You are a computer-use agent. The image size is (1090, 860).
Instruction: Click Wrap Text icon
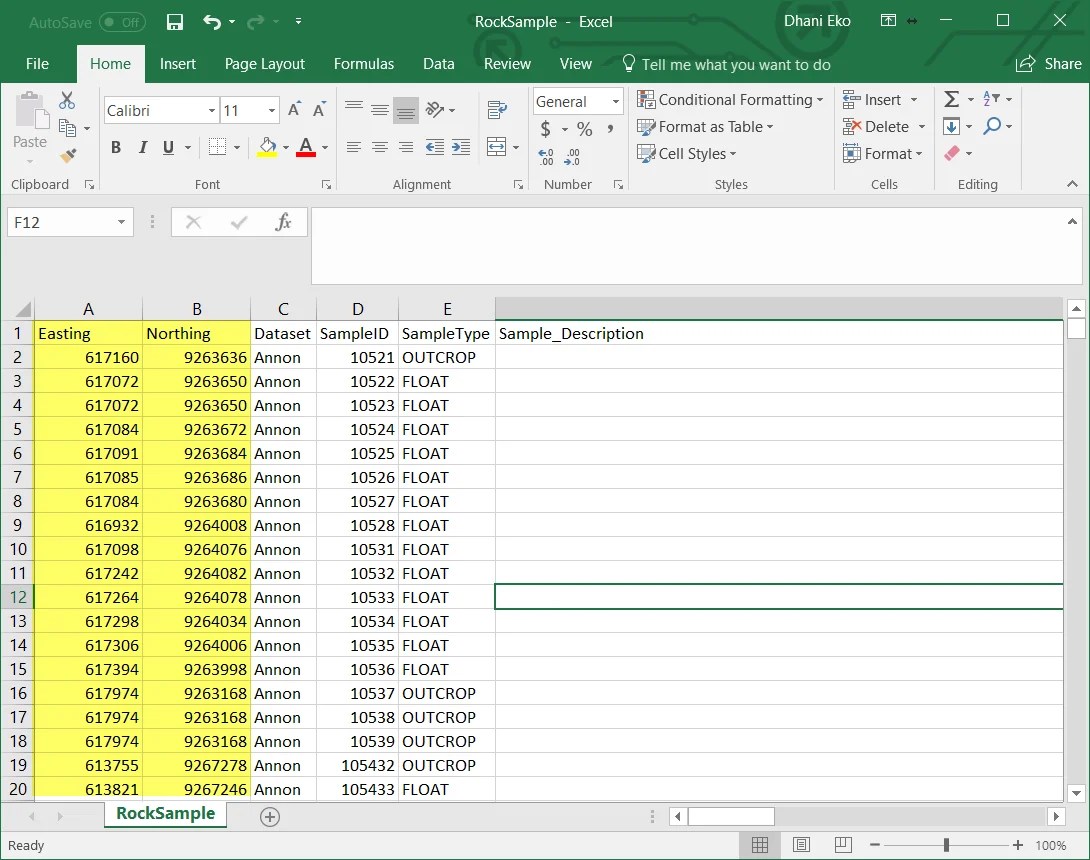click(497, 109)
